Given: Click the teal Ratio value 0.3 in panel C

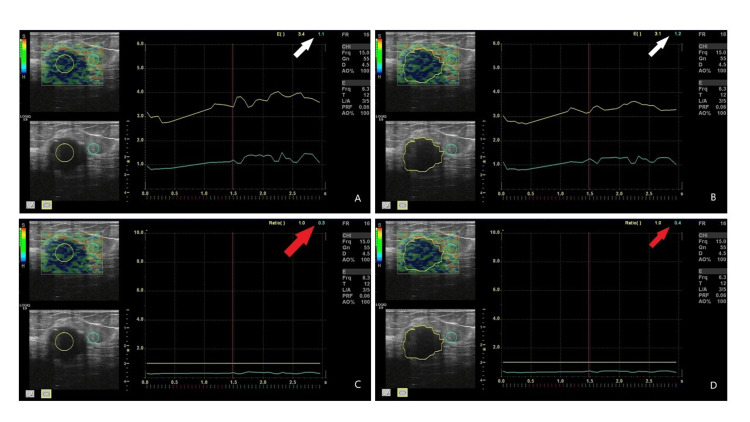Looking at the screenshot, I should 321,223.
